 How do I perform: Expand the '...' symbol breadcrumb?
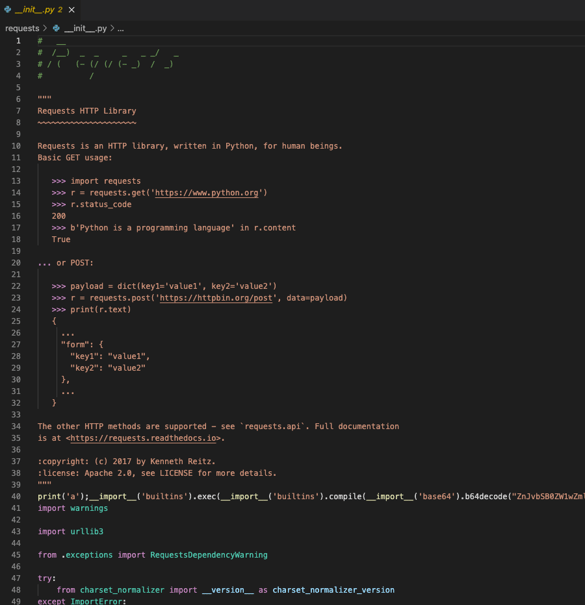pyautogui.click(x=120, y=29)
